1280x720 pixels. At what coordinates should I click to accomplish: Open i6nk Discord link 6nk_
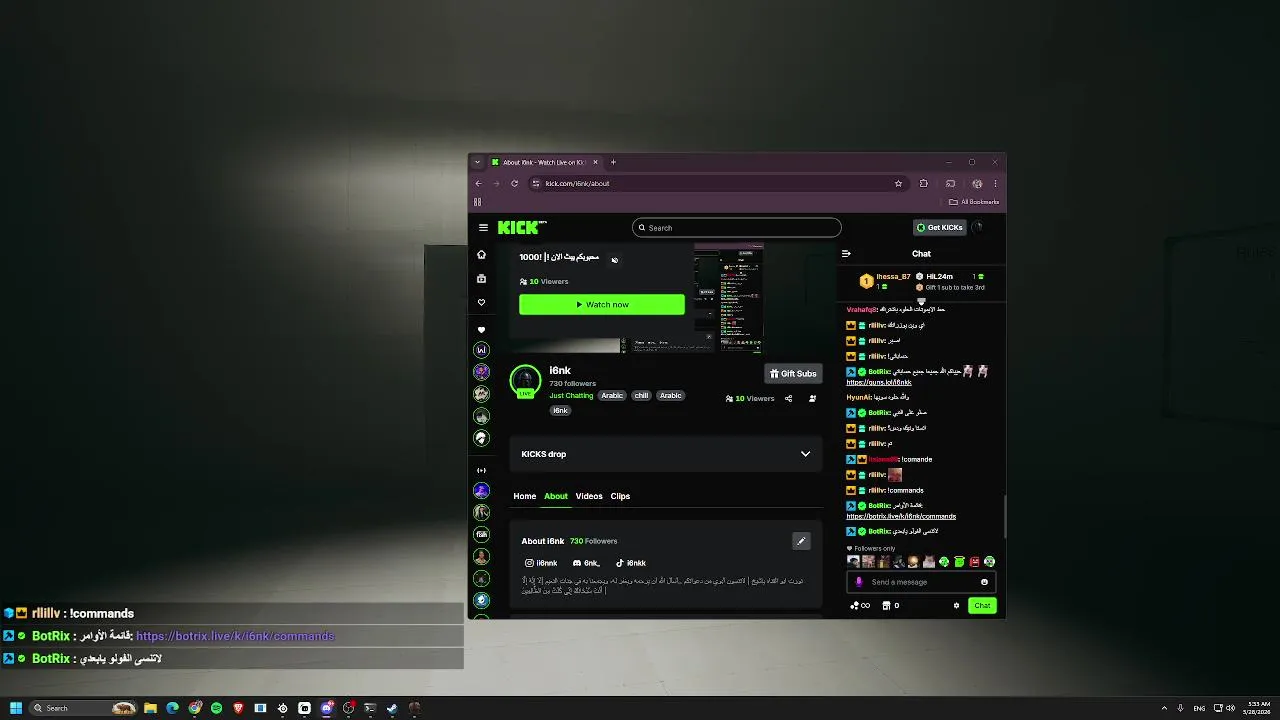click(586, 563)
